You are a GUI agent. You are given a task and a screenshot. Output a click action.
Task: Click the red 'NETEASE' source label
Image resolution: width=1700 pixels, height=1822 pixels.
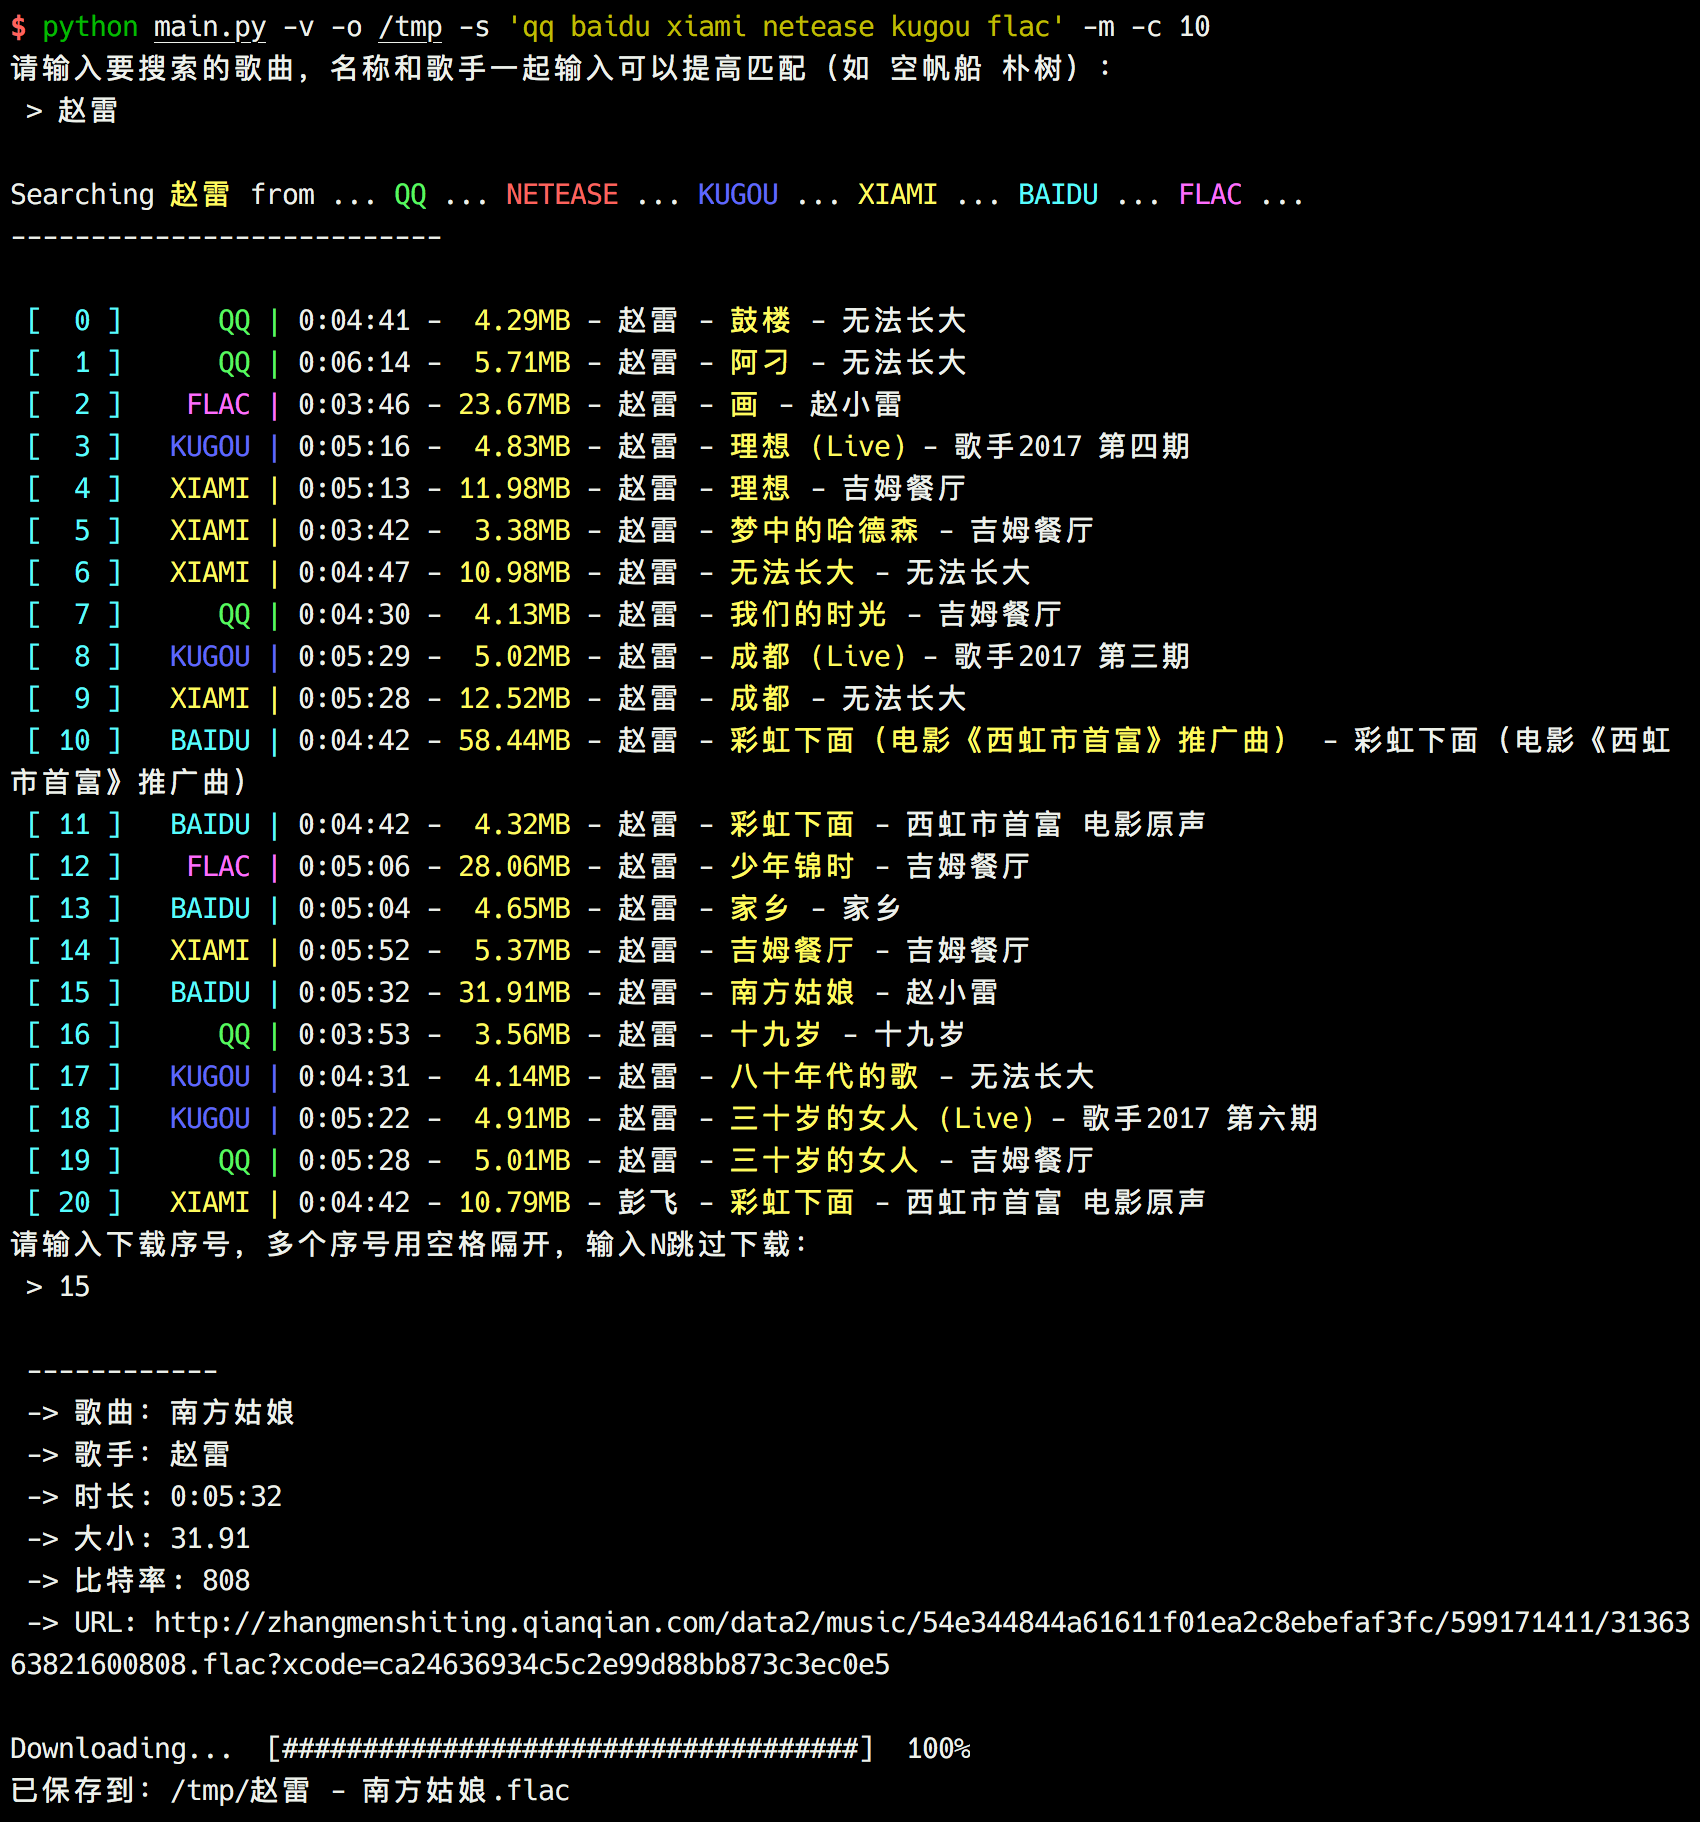[x=562, y=194]
